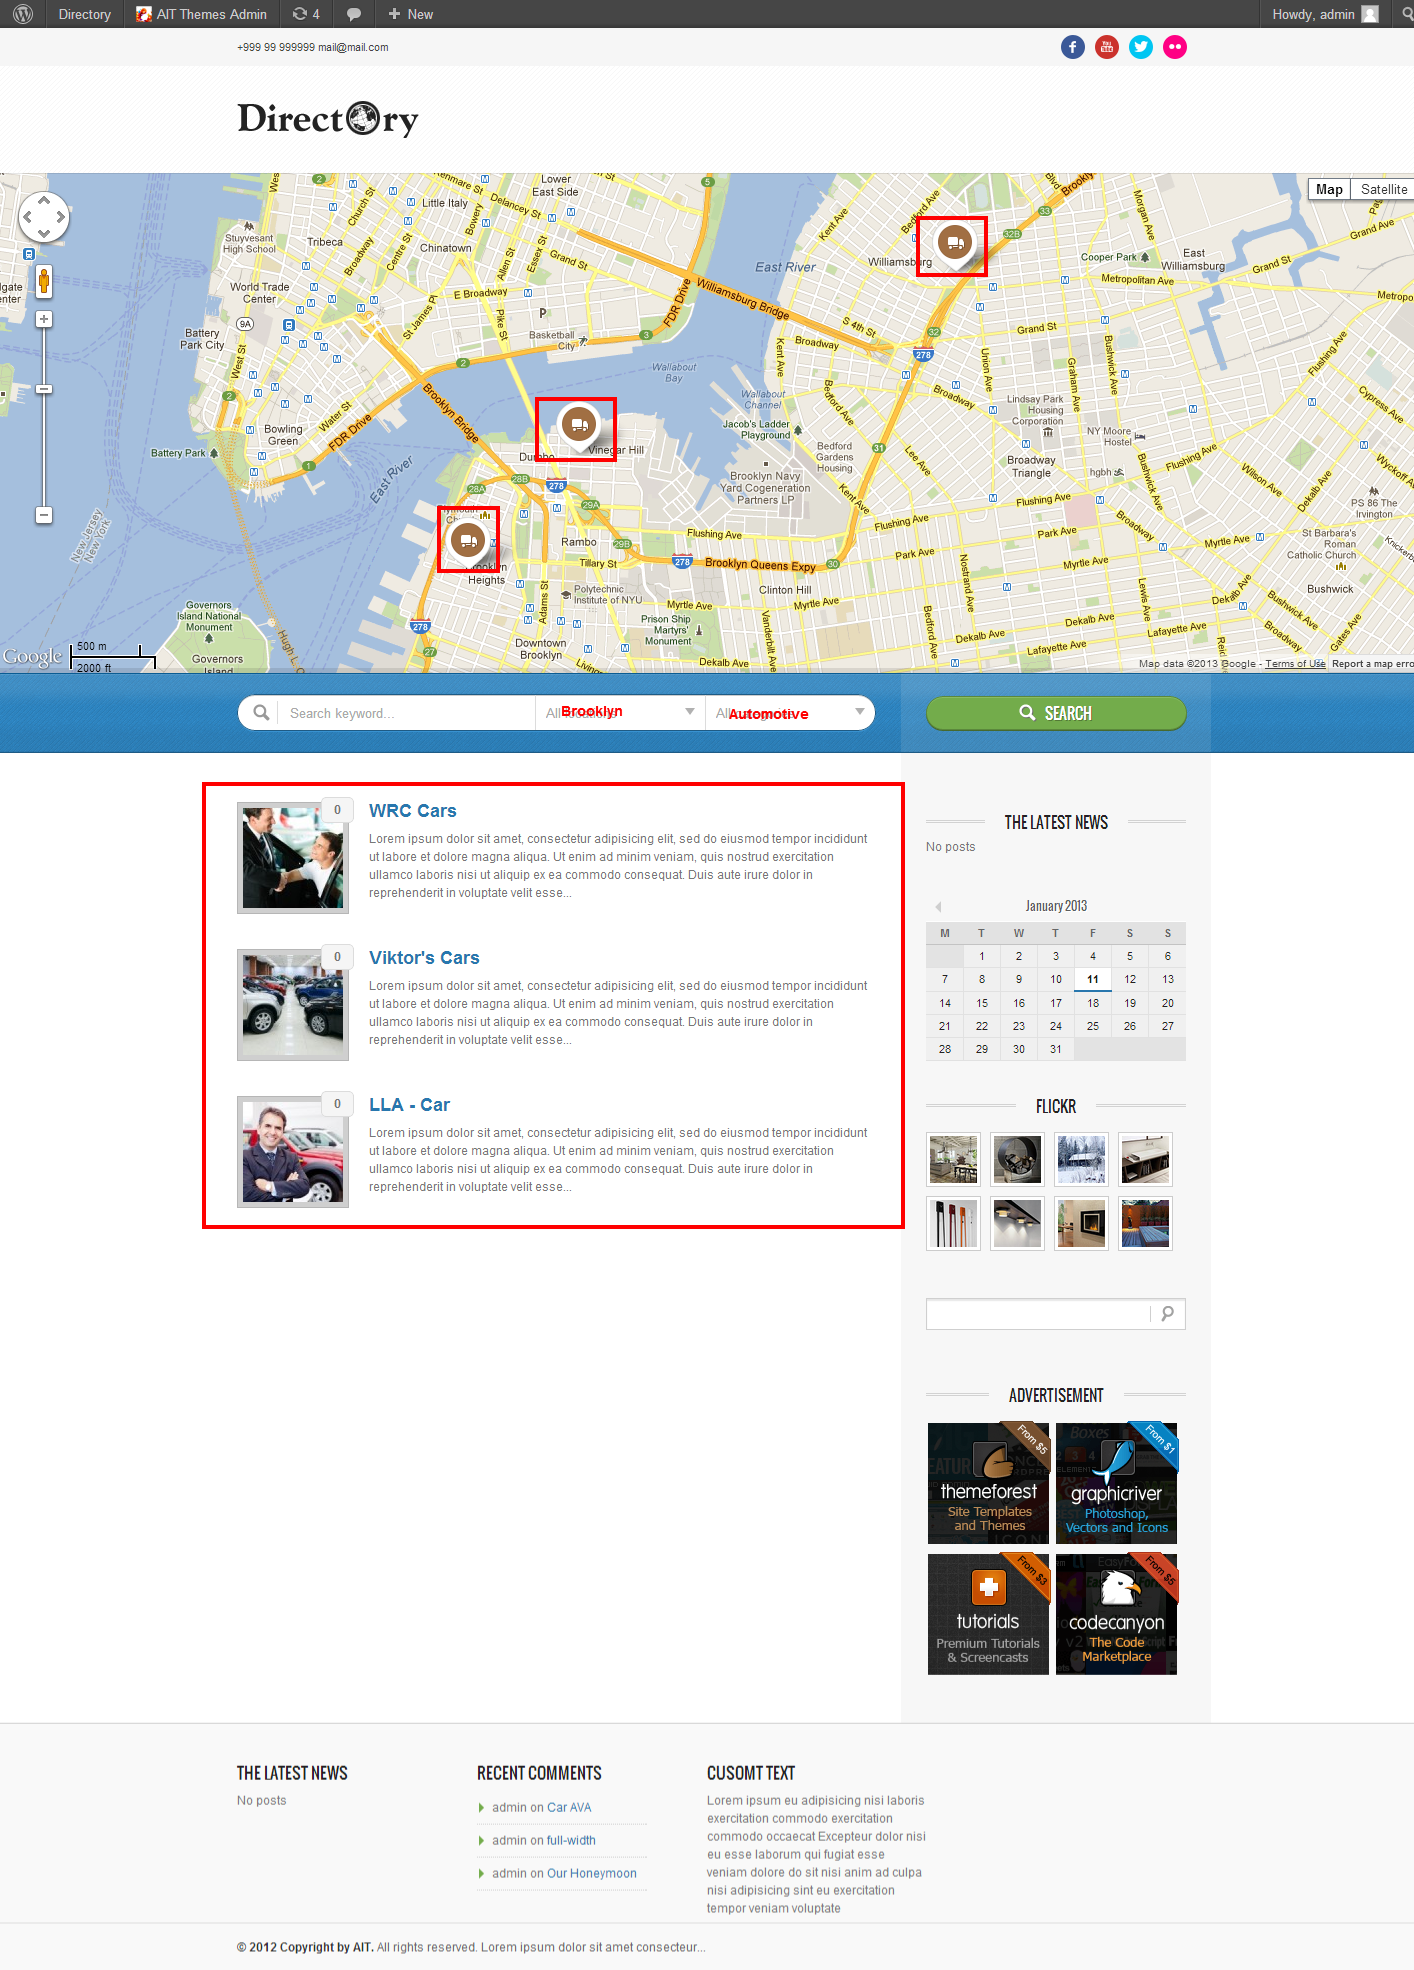Click the Search keyword input field
This screenshot has height=1970, width=1414.
click(x=405, y=713)
